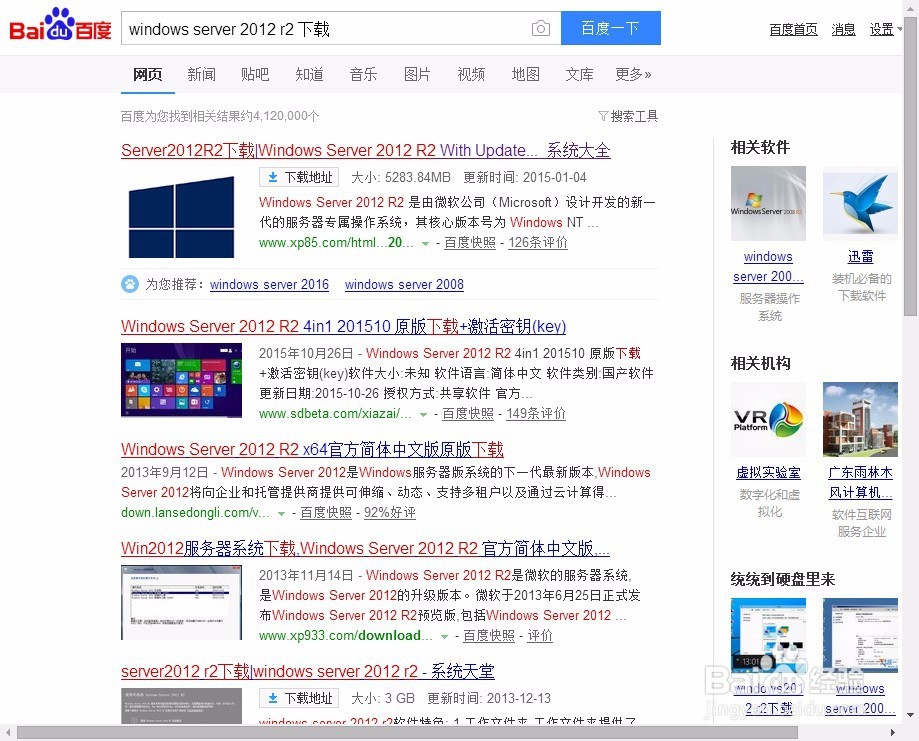Expand dropdown arrow beside www.xp933.com URL

coord(444,637)
